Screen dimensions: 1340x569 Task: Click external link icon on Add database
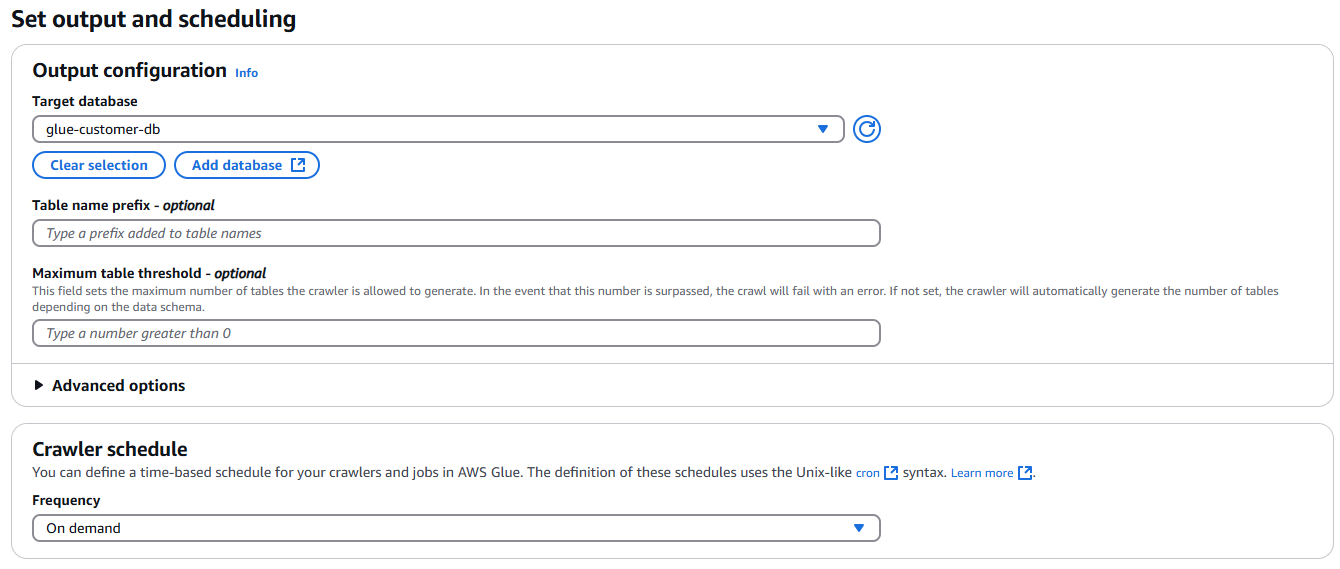tap(298, 165)
